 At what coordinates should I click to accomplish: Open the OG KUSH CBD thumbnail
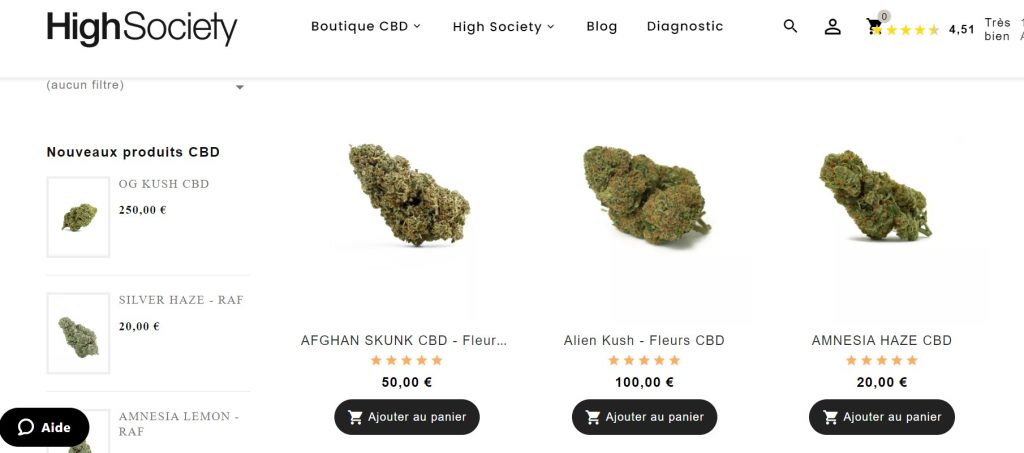click(x=78, y=217)
